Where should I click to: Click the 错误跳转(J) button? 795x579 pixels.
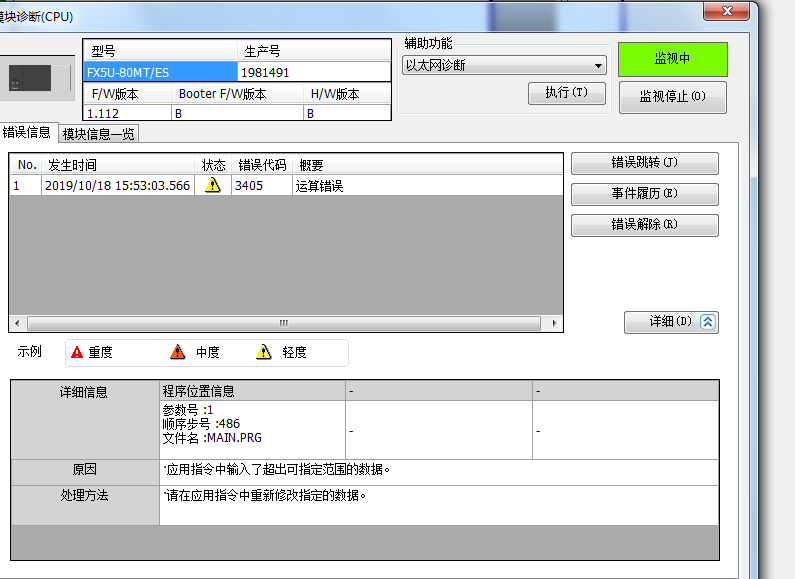(x=644, y=163)
